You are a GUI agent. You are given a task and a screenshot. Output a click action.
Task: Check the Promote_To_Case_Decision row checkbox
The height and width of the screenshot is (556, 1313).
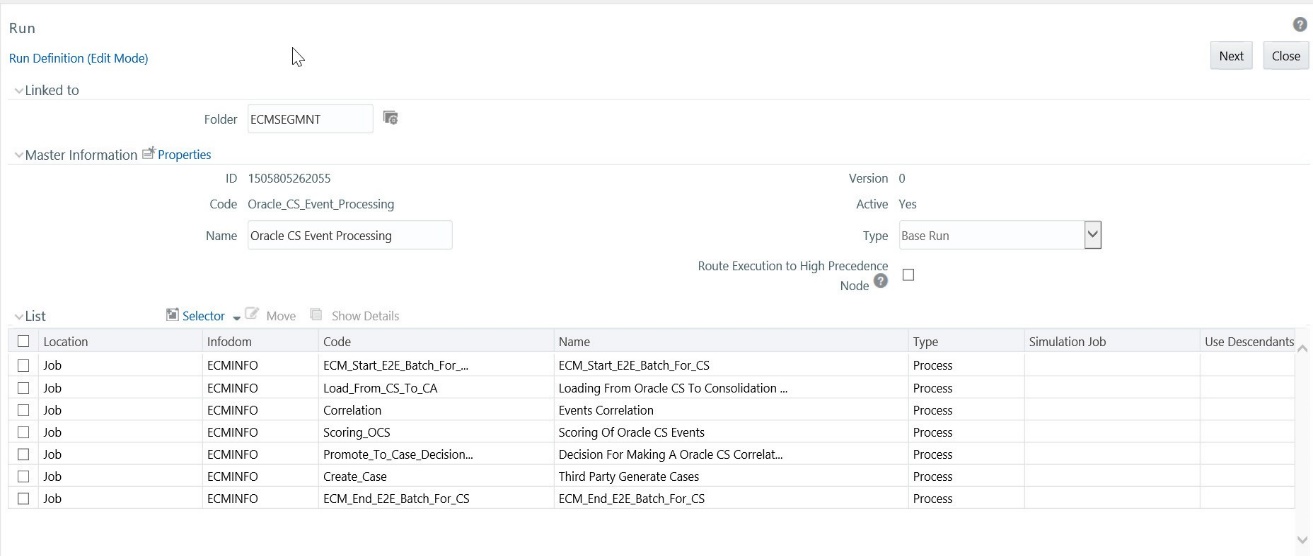23,454
